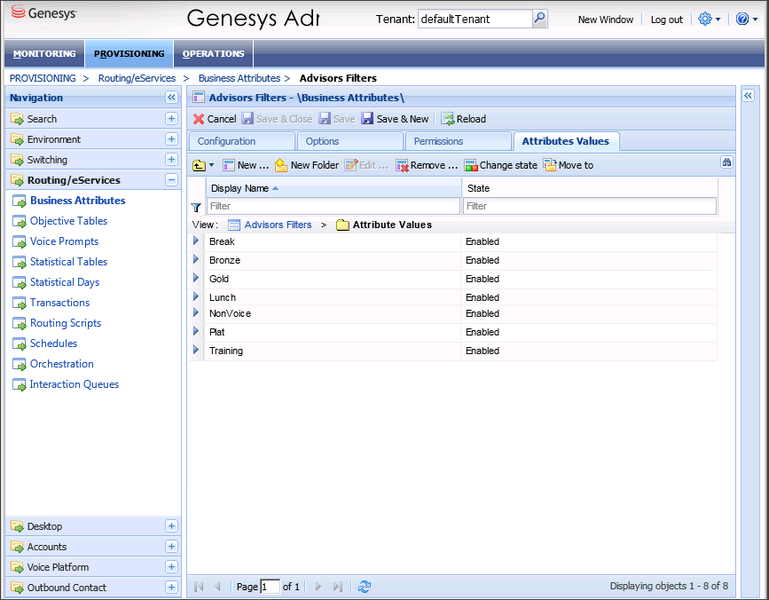Expand the Search navigation section
Screen dimensions: 769x600
coord(171,118)
